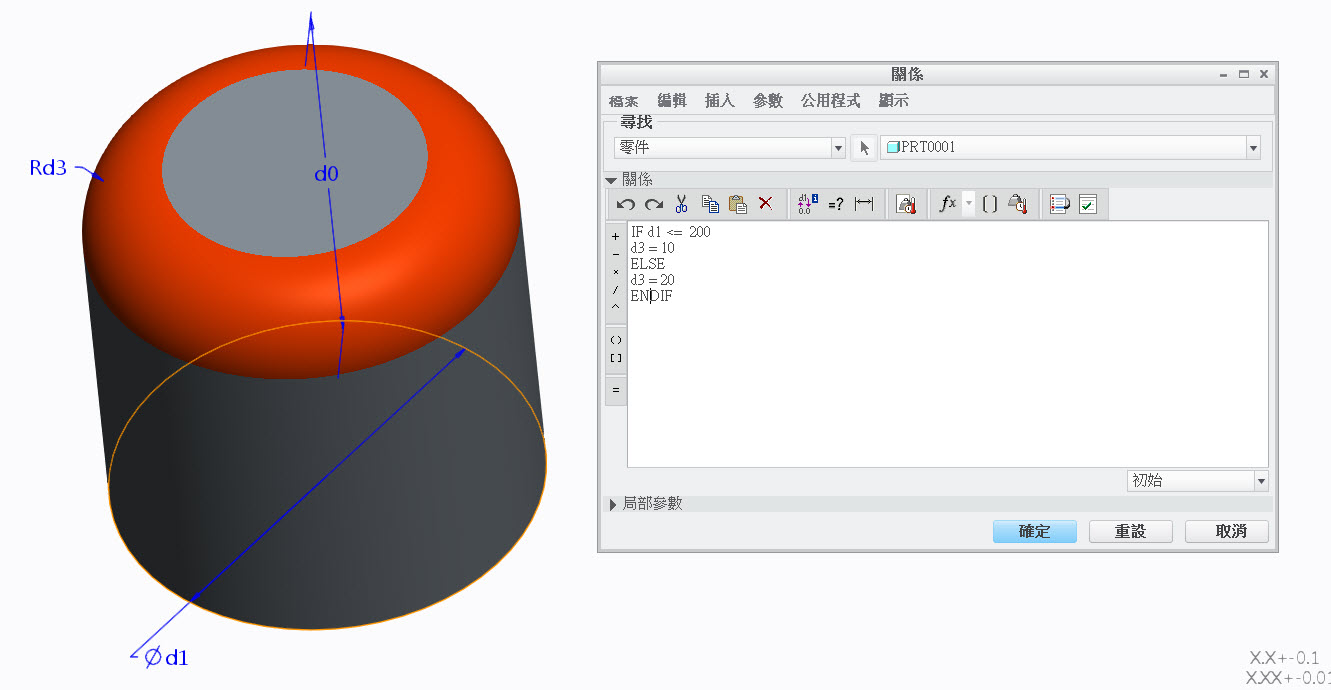Delete selection with the red X icon
1331x690 pixels.
click(x=766, y=204)
